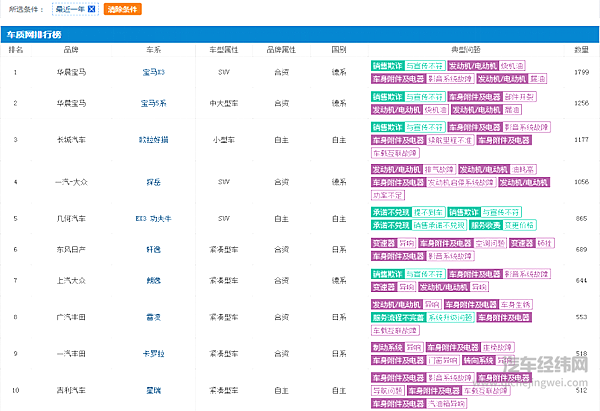This screenshot has width=600, height=411.
Task: Open the 卡罗拉 series link
Action: tap(153, 354)
